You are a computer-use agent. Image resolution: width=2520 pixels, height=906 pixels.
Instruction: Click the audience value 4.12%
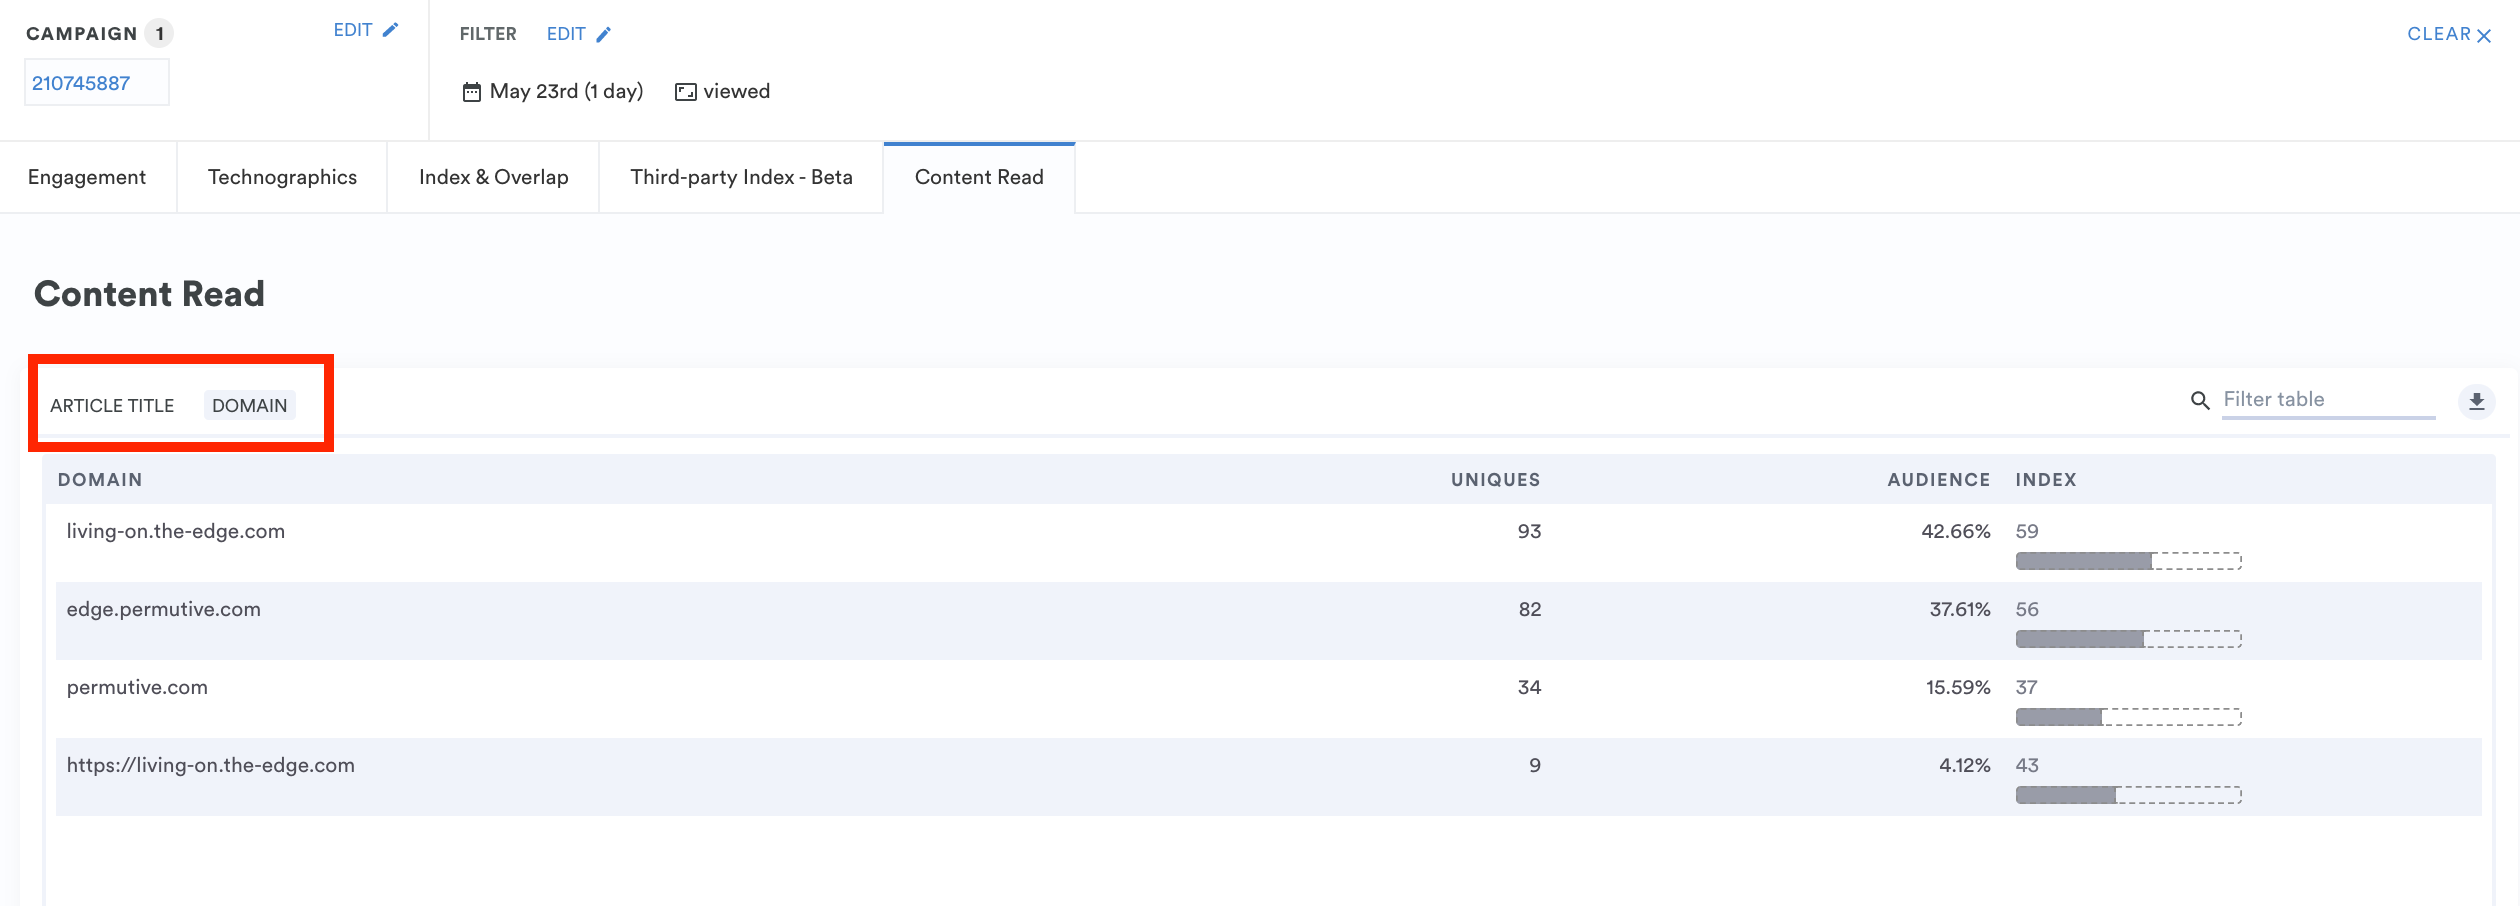(1965, 765)
